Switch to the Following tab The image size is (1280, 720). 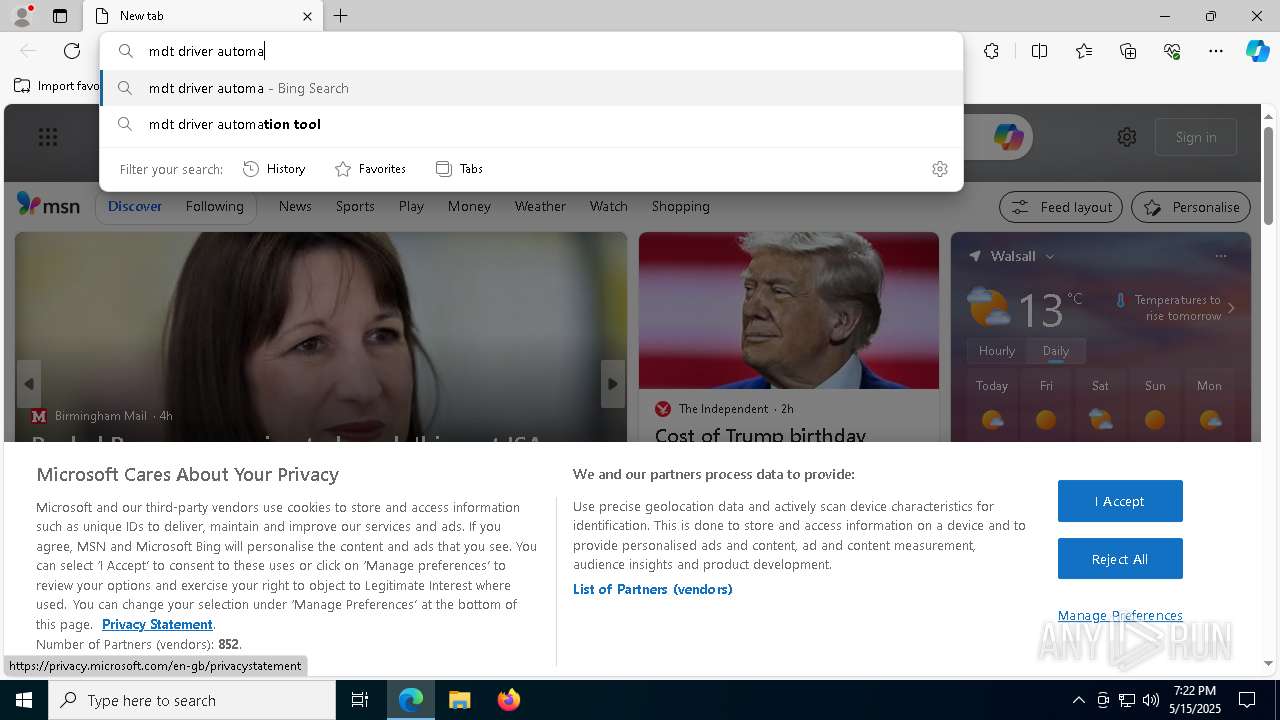[x=214, y=206]
